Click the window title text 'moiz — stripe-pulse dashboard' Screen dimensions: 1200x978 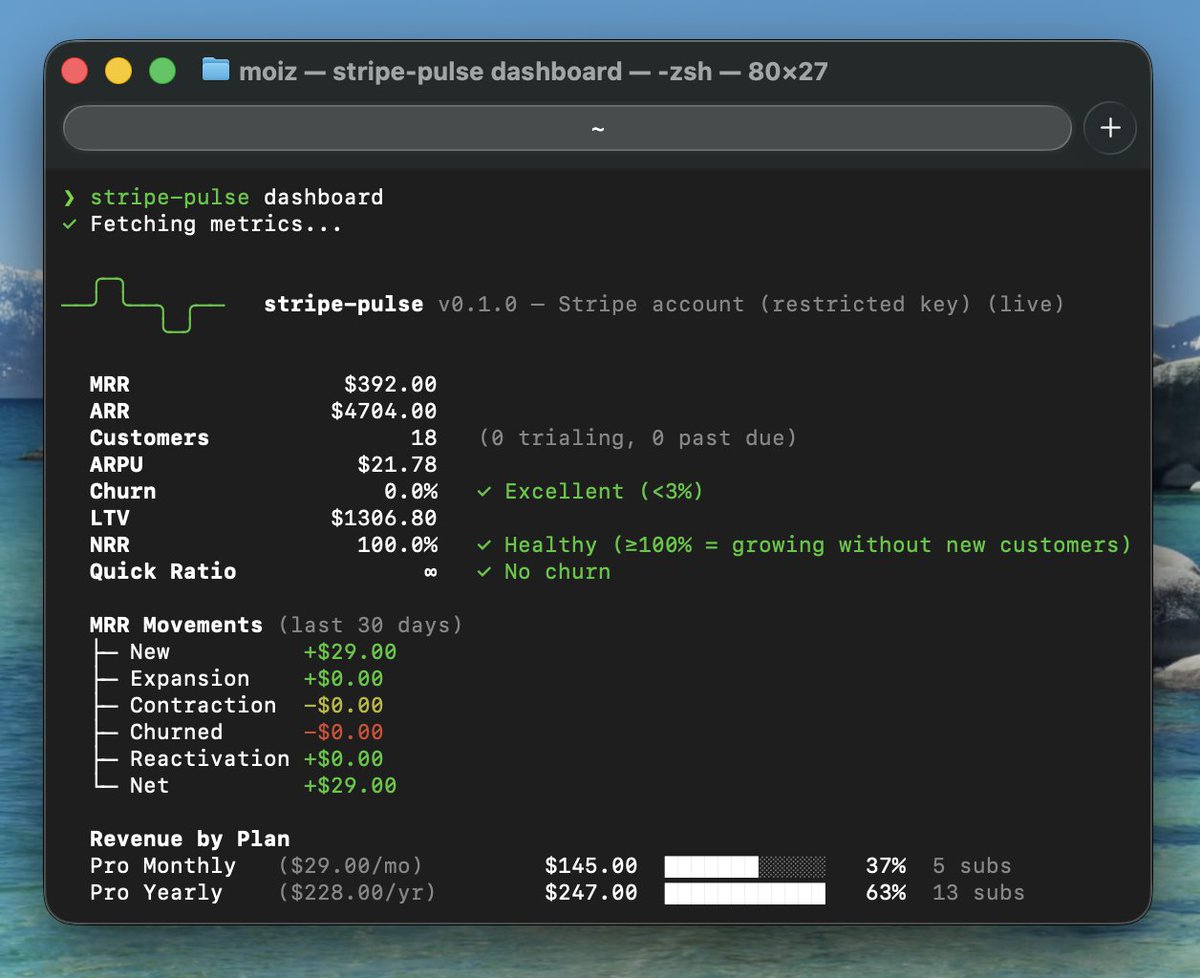[x=430, y=71]
